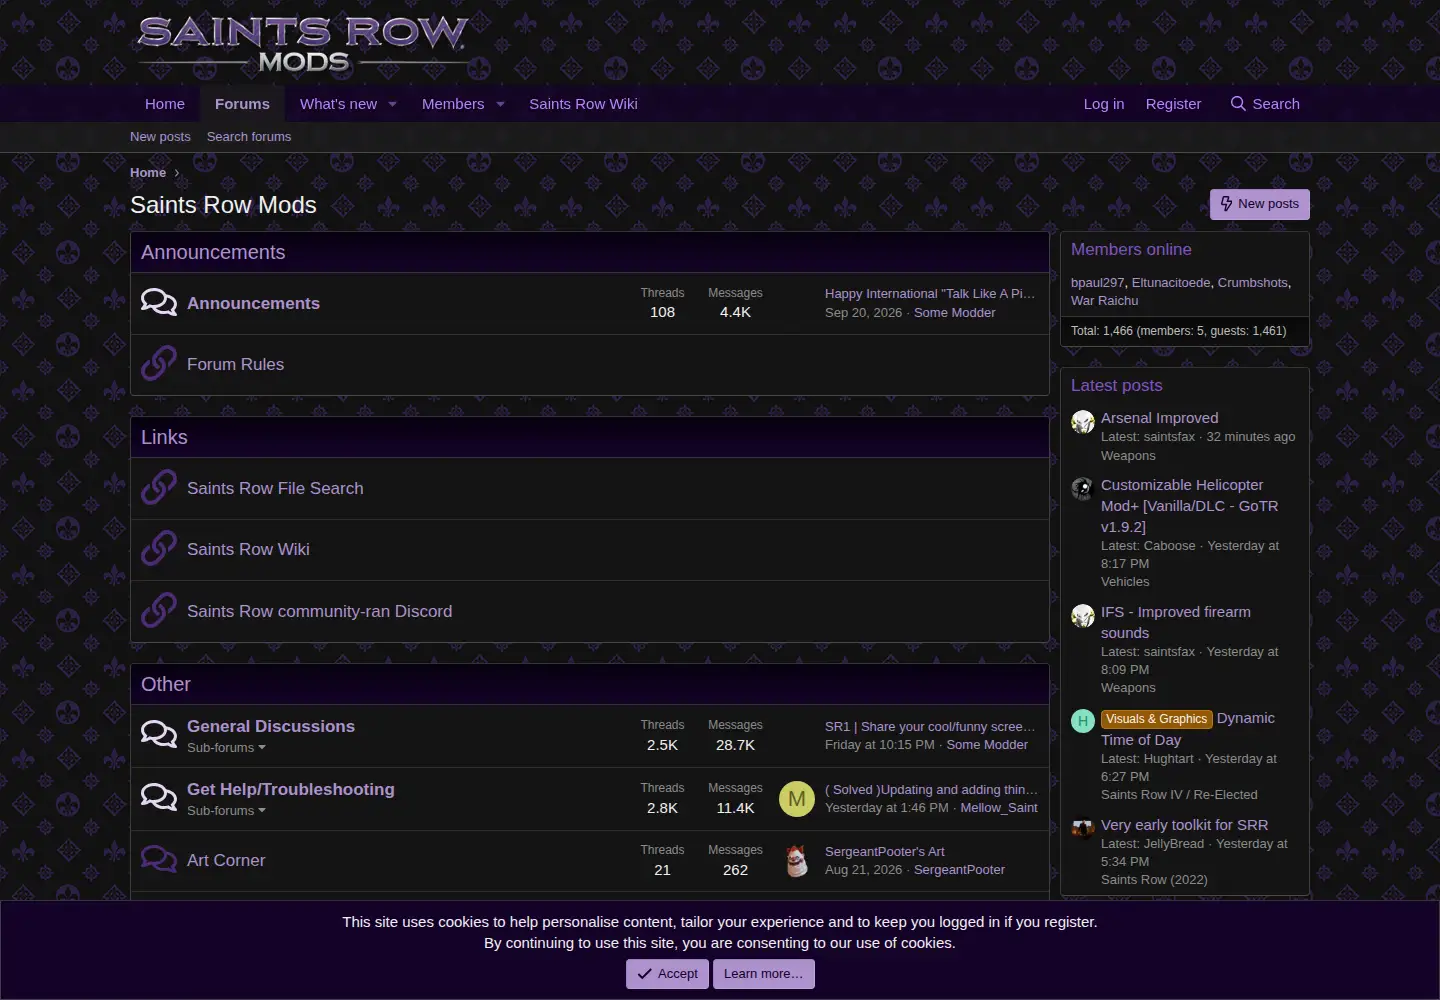Open the Home menu item
This screenshot has width=1440, height=1000.
coord(165,104)
